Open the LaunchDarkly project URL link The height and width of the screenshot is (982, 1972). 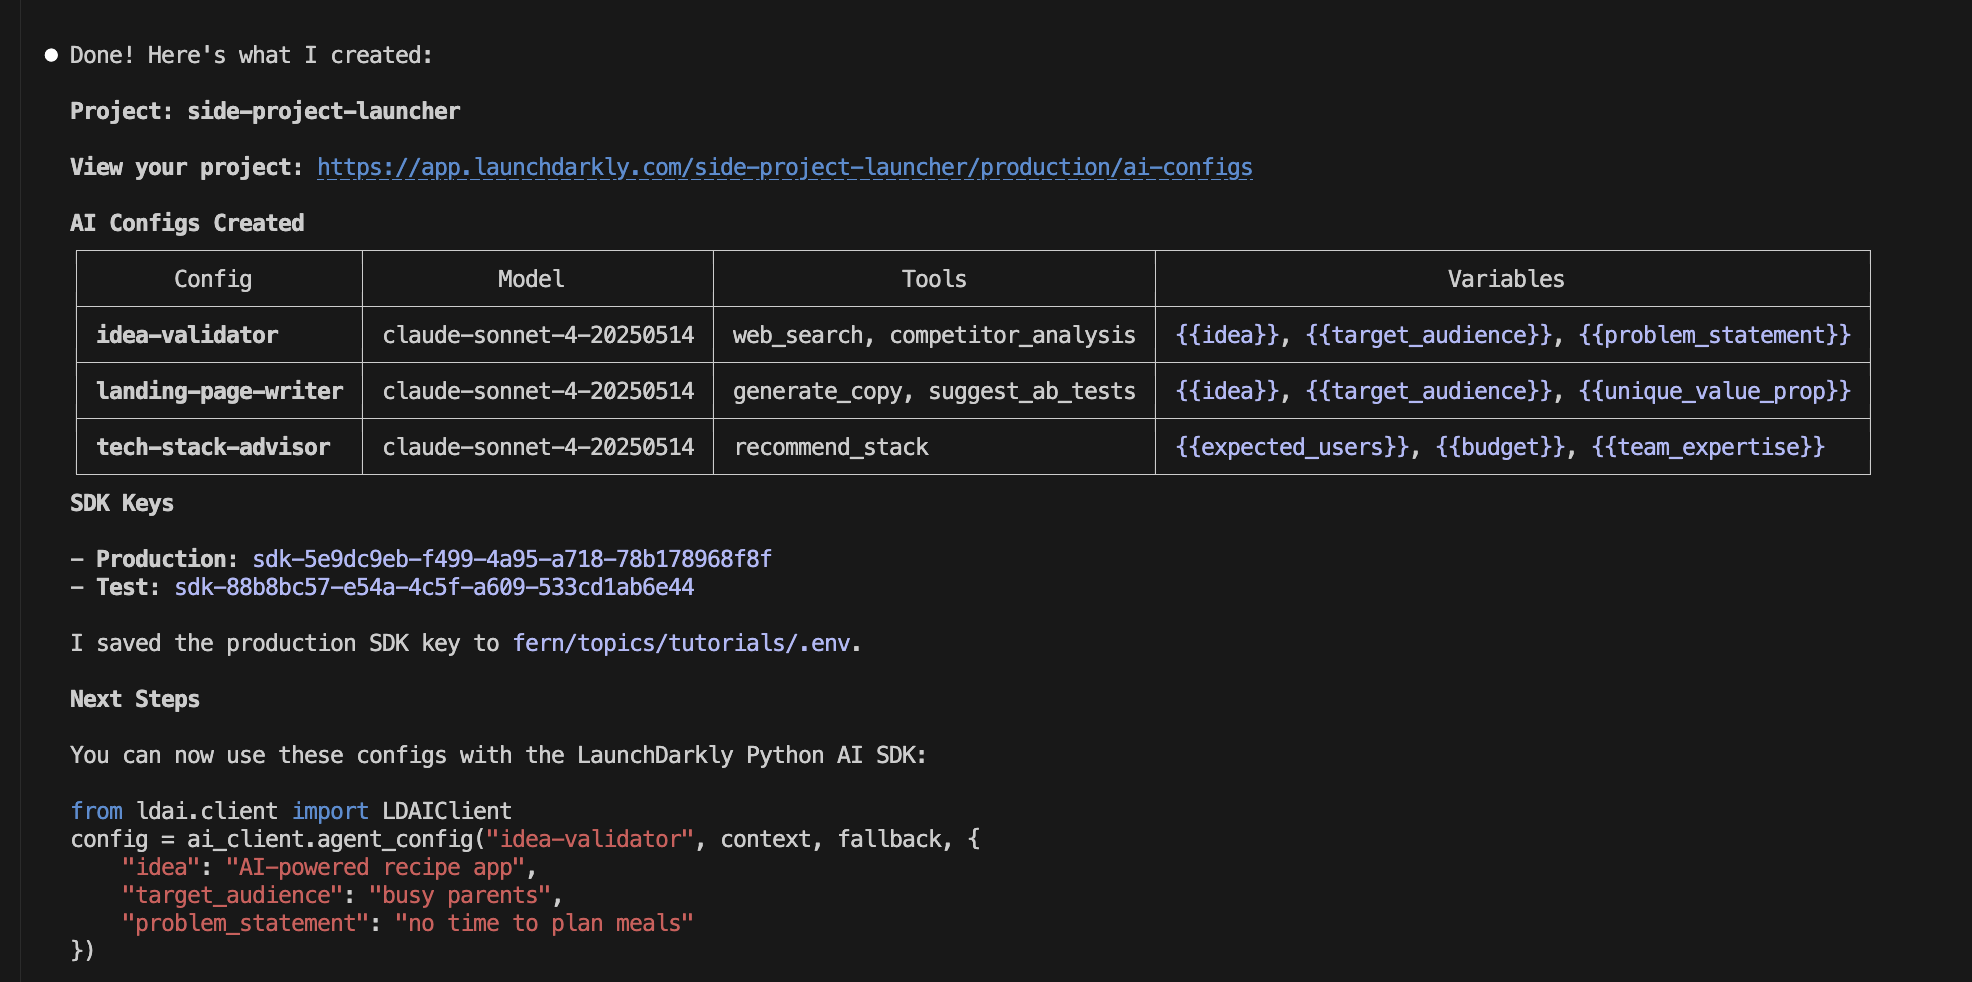[784, 167]
